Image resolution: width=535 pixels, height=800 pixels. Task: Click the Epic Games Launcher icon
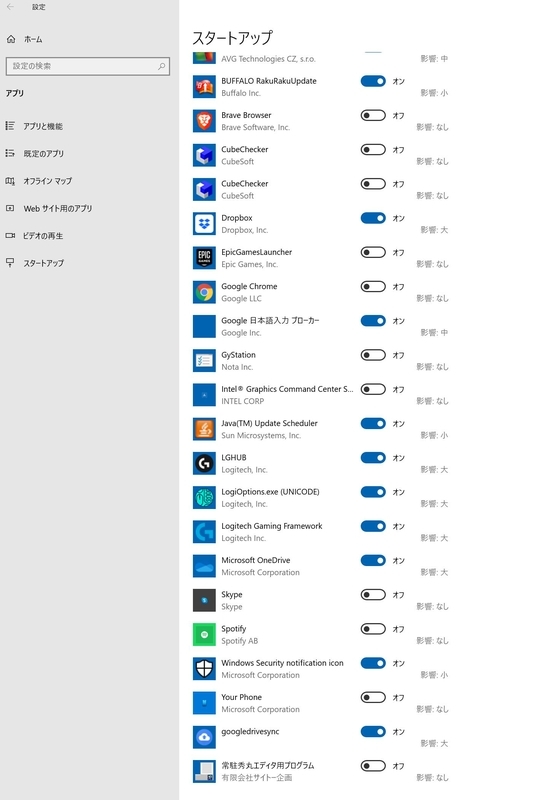204,258
